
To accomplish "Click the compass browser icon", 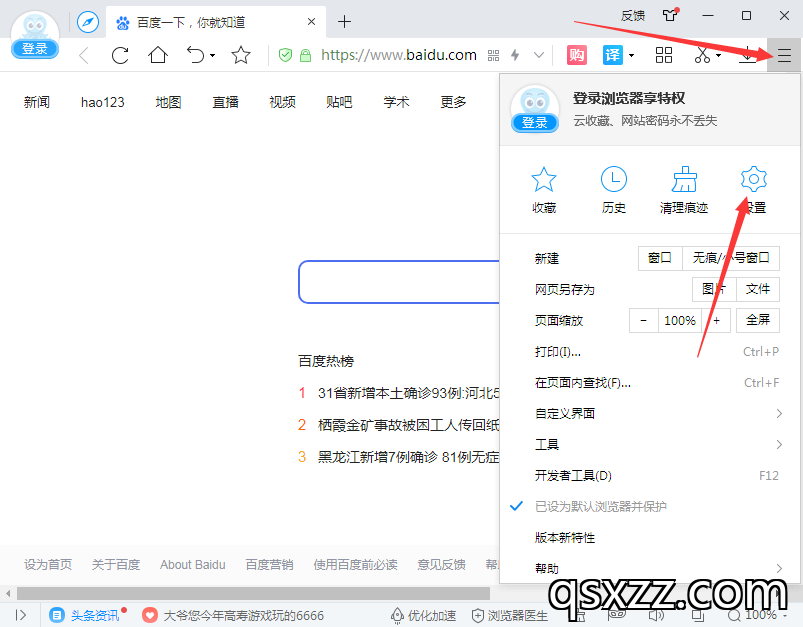I will click(88, 22).
